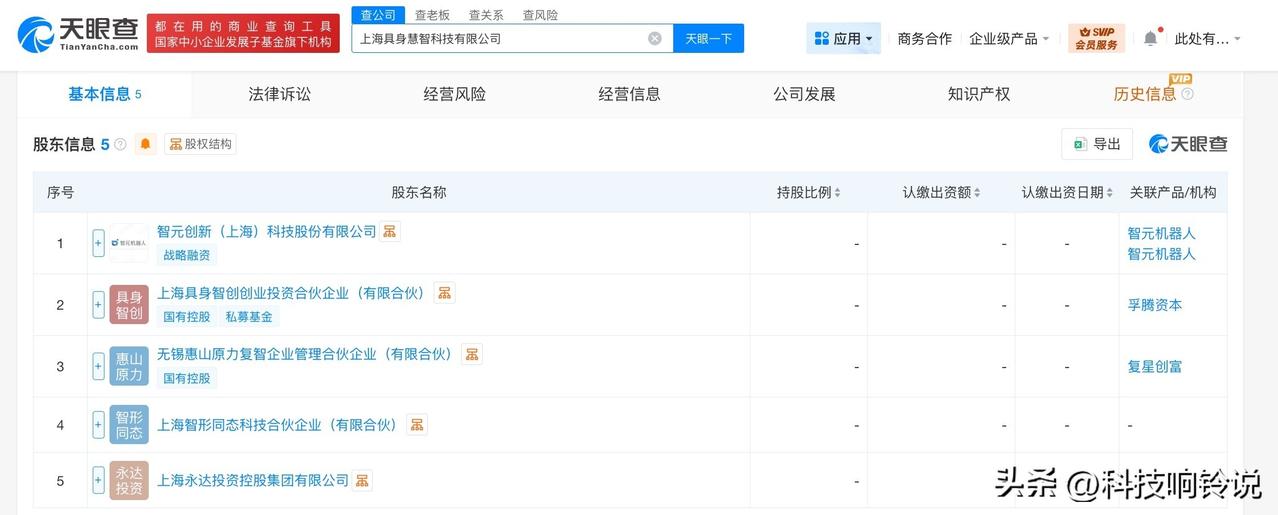Click the shareholder alert bell icon
1278x515 pixels.
tap(146, 144)
